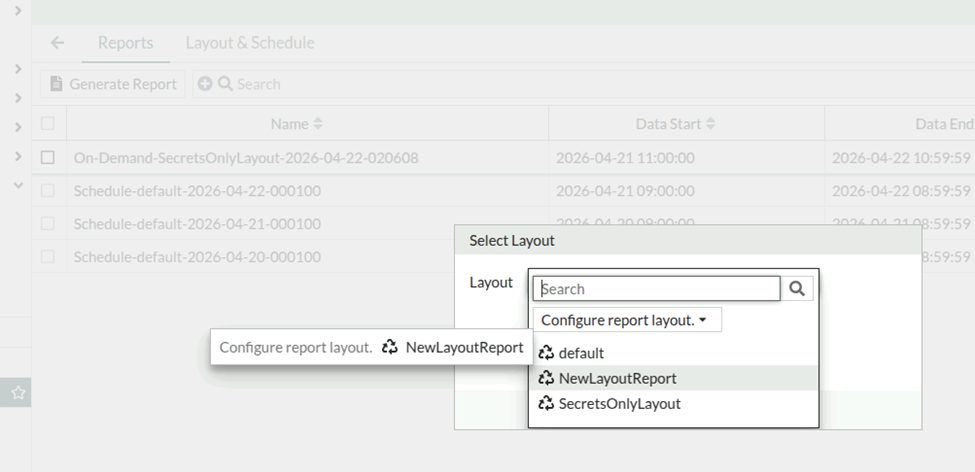Click the magnifier button in Layout search box
975x472 pixels.
pyautogui.click(x=797, y=289)
